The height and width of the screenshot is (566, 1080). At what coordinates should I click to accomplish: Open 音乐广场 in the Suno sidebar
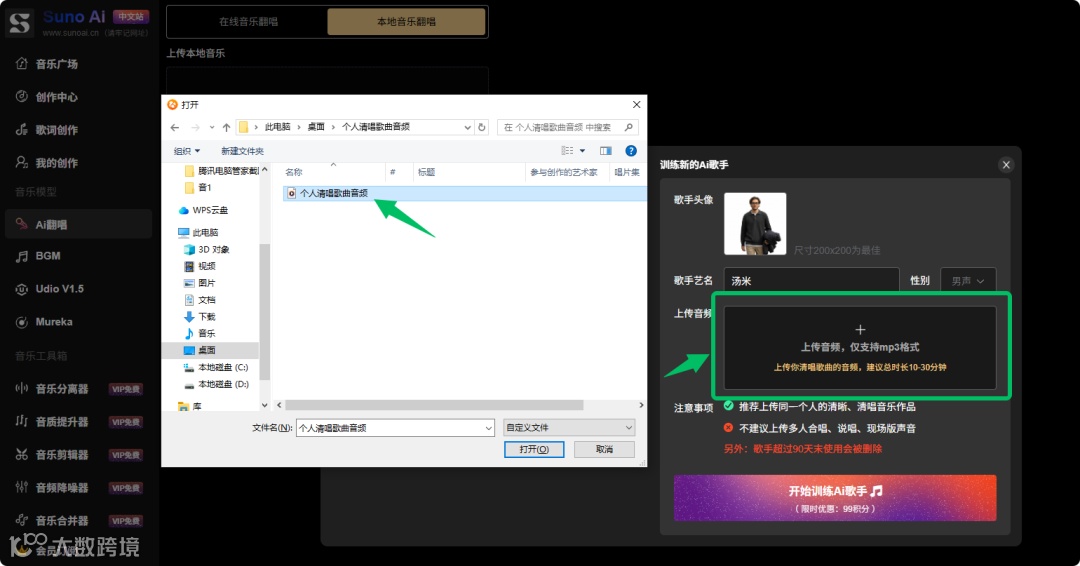(56, 64)
